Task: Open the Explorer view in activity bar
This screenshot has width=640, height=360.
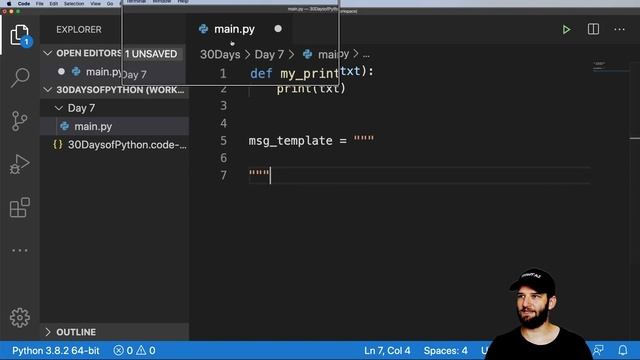Action: coord(19,35)
